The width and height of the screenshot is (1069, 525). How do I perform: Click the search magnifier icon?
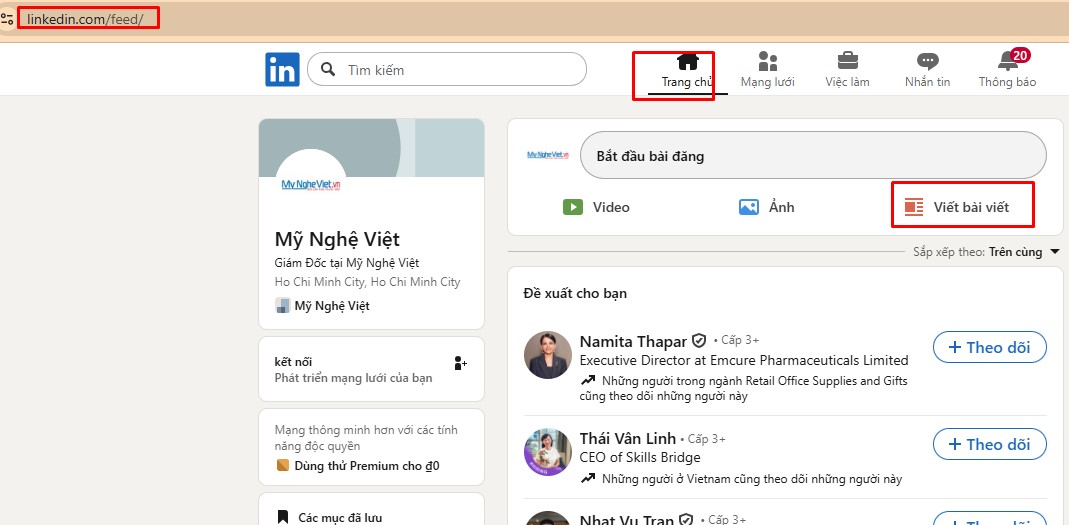[328, 70]
